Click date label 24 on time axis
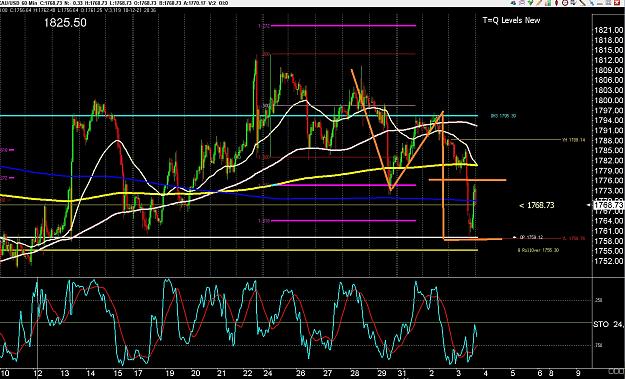Screen dimensions: 625x379 click(x=268, y=373)
